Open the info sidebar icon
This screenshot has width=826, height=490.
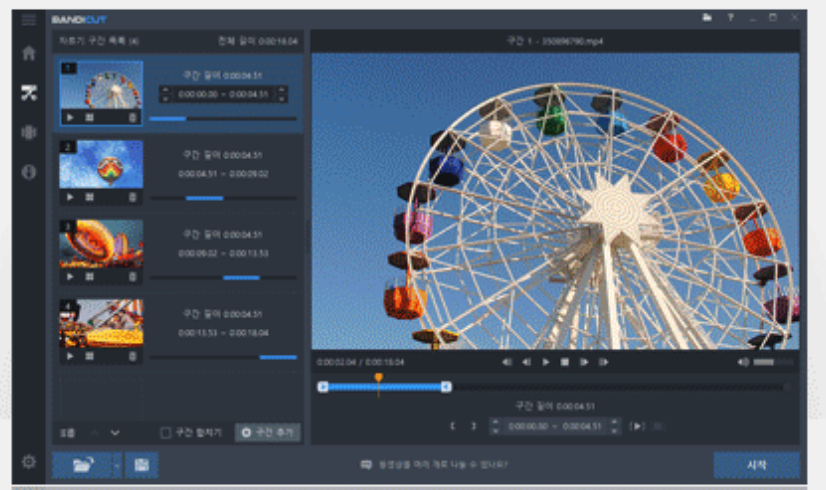coord(29,172)
